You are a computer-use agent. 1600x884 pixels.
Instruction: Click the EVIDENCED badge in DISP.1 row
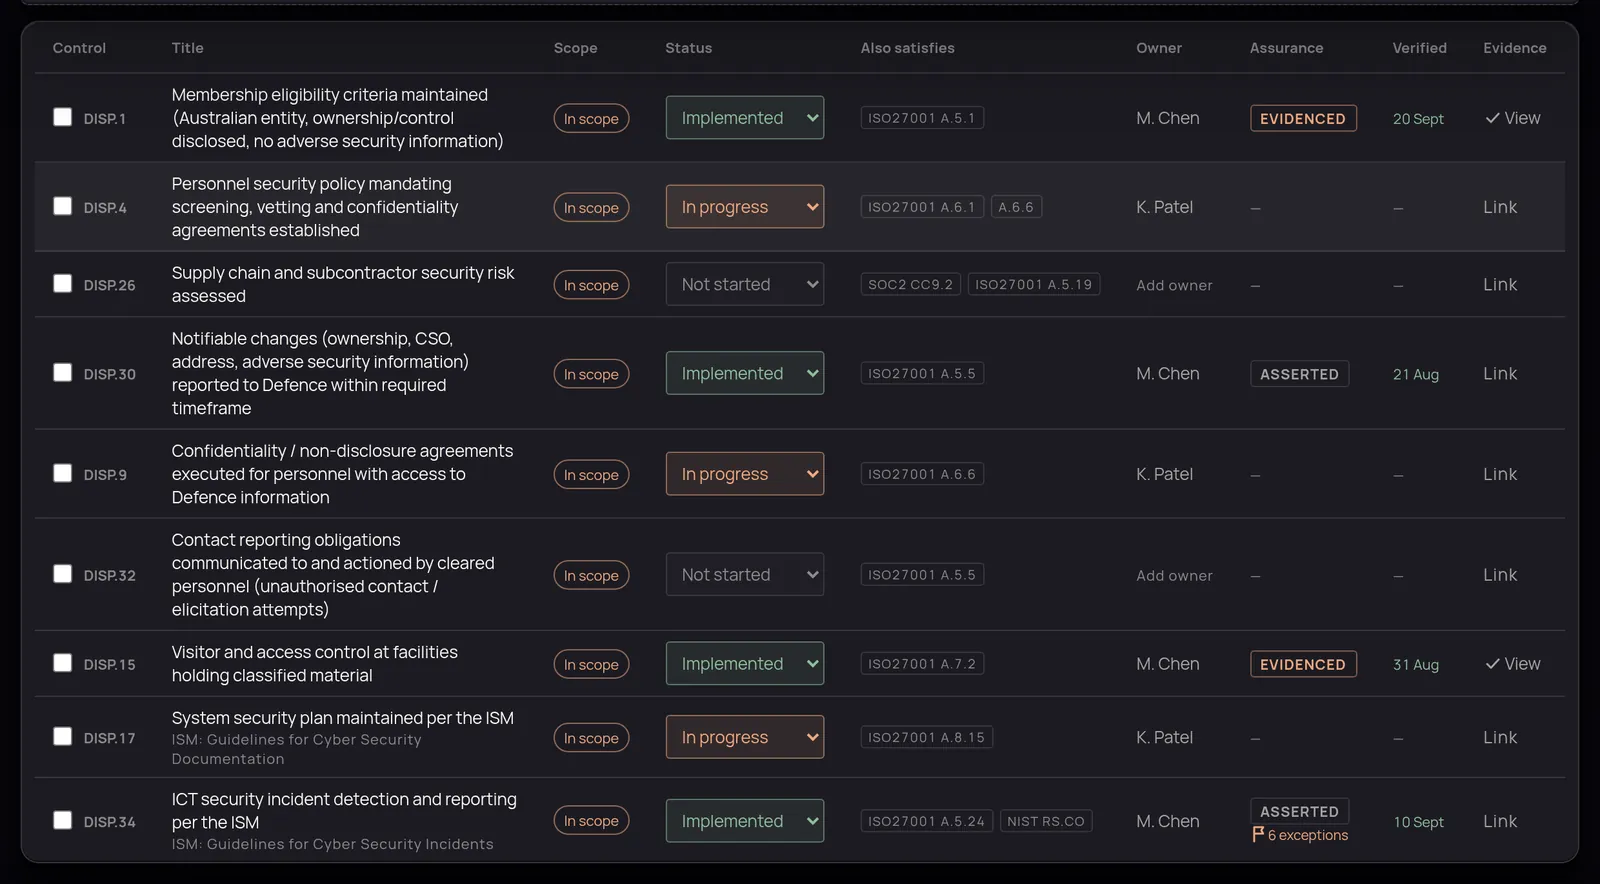pos(1303,119)
